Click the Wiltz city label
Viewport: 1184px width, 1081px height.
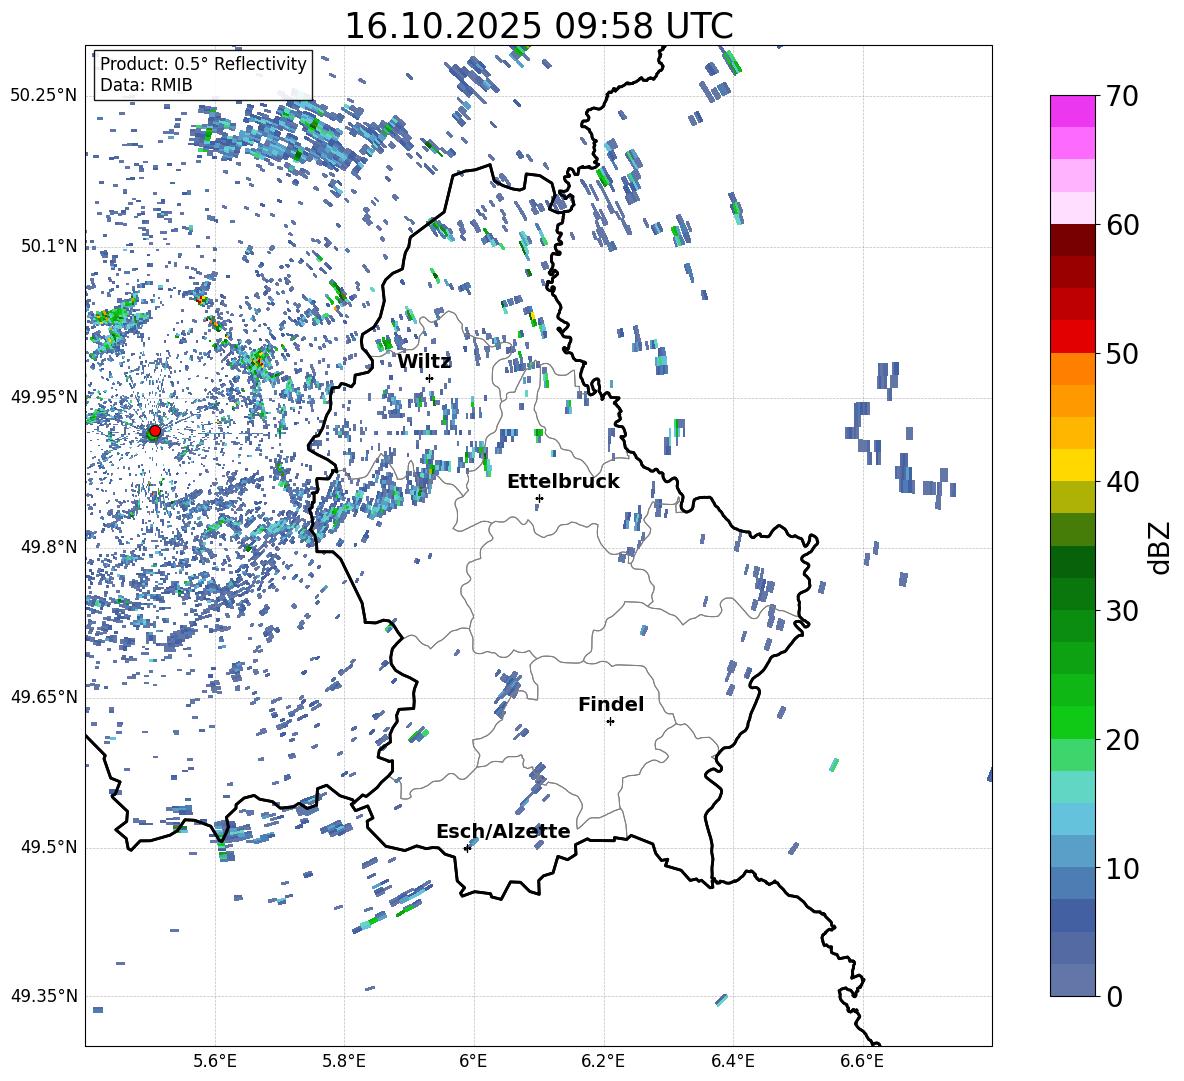point(424,361)
